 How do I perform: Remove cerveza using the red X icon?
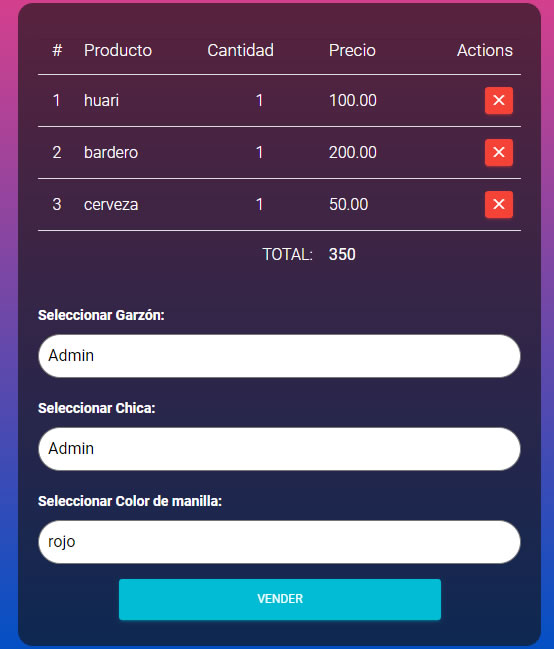[499, 204]
